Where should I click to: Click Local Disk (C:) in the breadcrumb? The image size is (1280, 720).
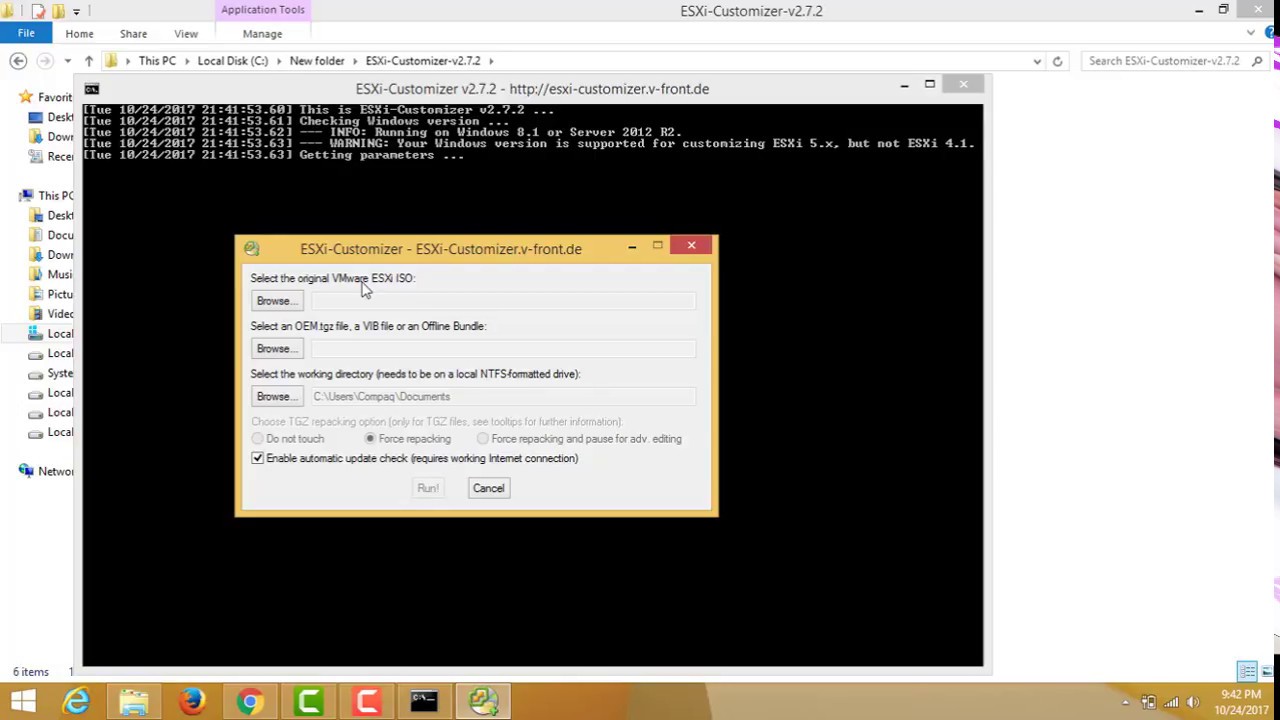click(x=232, y=61)
